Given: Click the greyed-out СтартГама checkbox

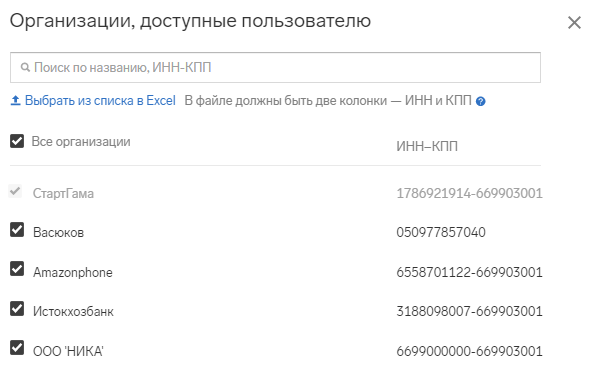Looking at the screenshot, I should 15,191.
